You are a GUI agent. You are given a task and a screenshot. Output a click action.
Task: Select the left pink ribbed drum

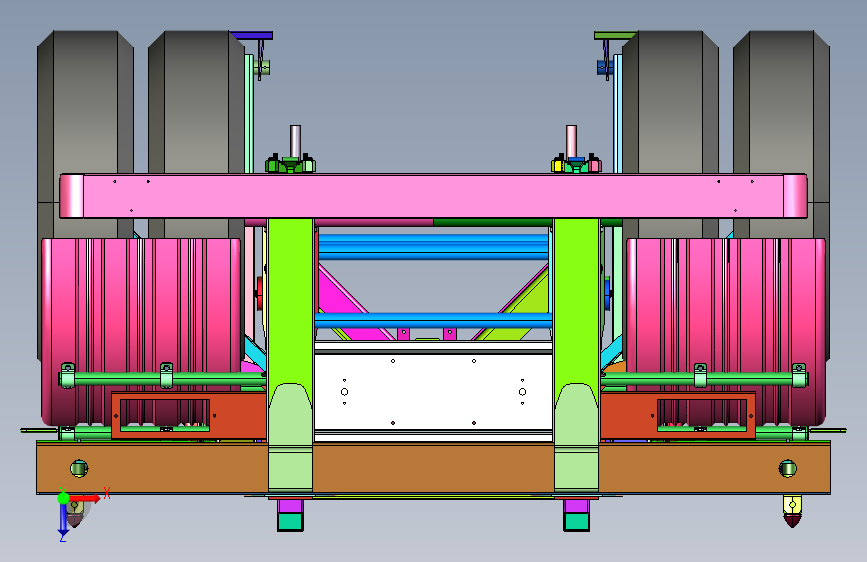141,332
